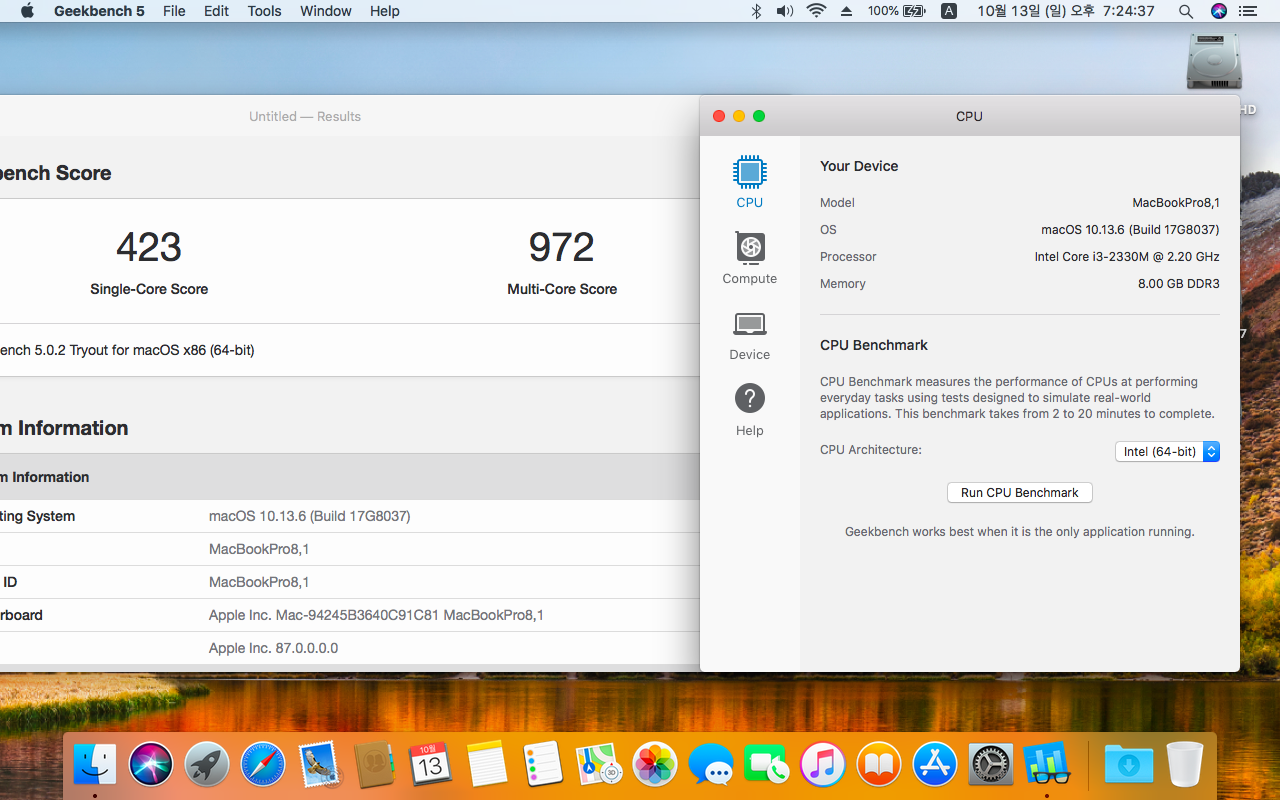The width and height of the screenshot is (1280, 800).
Task: Click macOS 10.13.6 in Results table
Action: [x=310, y=516]
